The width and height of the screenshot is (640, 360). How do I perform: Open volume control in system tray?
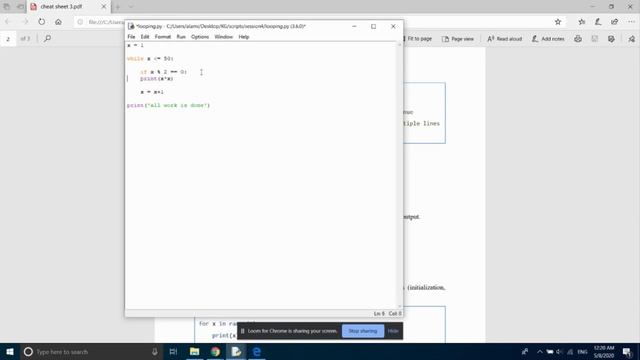pos(560,351)
